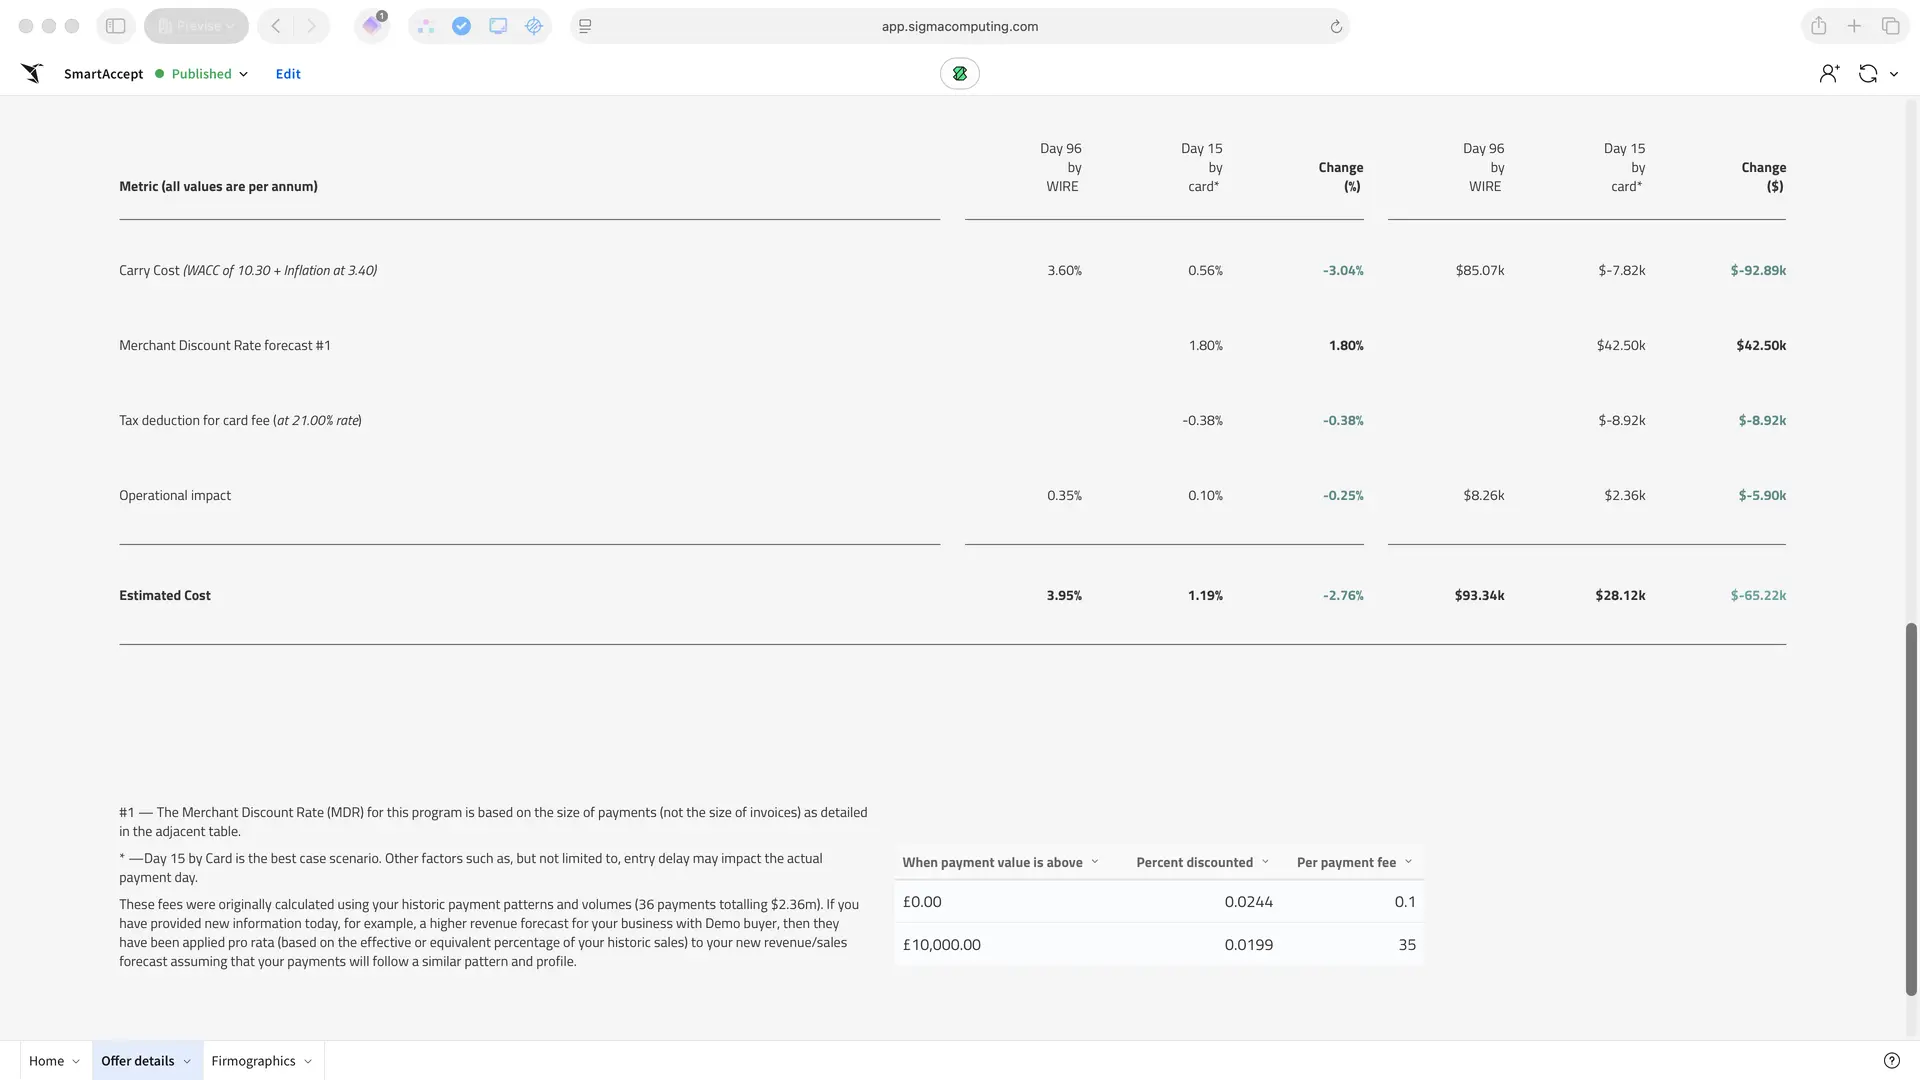Viewport: 1920px width, 1080px height.
Task: Open the share with user icon
Action: pos(1828,73)
